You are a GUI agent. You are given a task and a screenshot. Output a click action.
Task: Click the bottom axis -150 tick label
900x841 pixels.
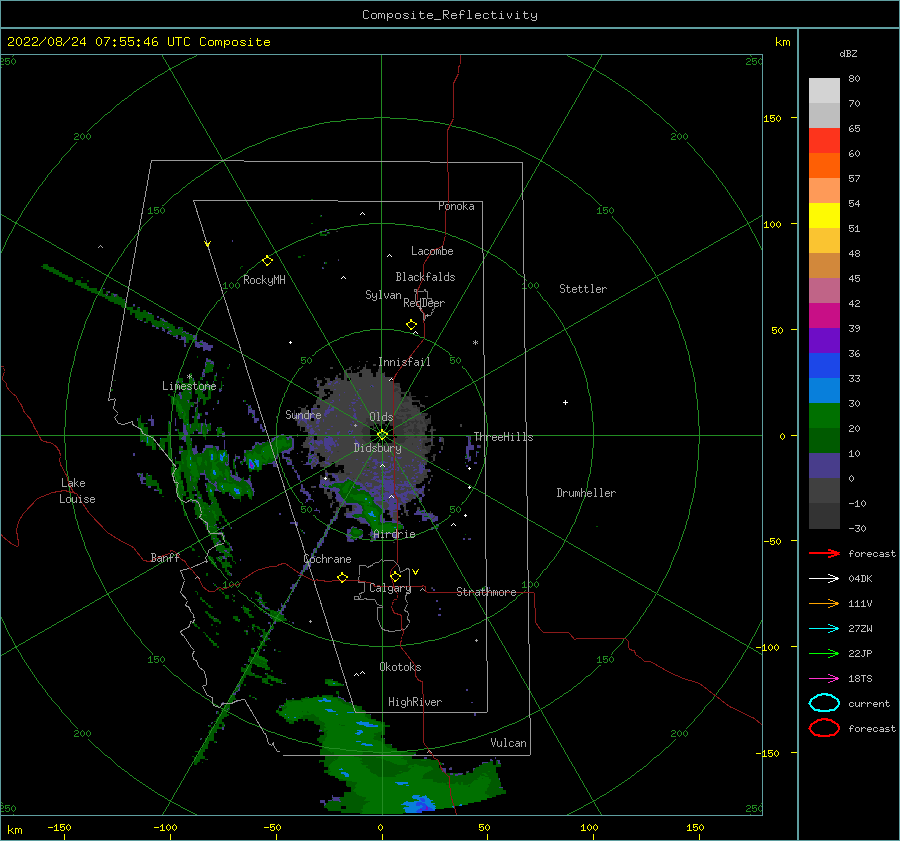coord(59,828)
